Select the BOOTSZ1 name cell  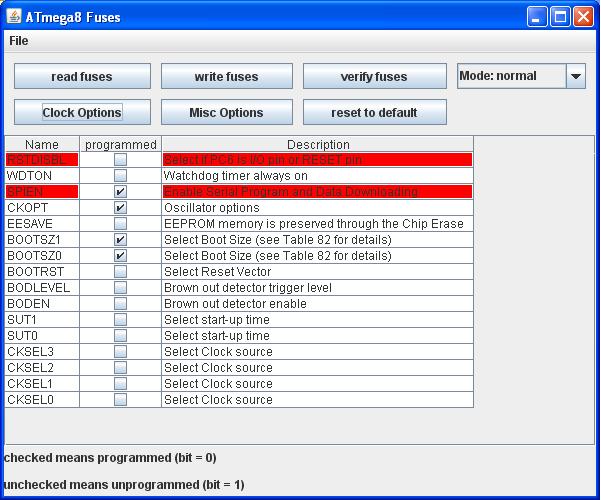tap(42, 240)
